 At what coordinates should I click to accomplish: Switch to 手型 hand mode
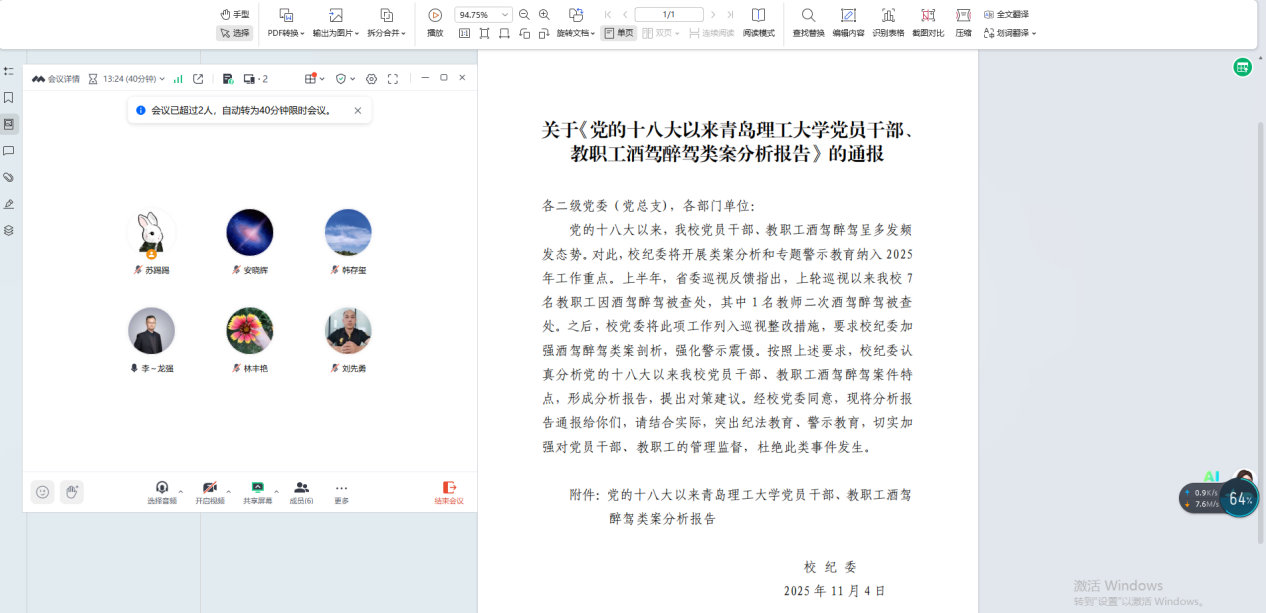[234, 15]
